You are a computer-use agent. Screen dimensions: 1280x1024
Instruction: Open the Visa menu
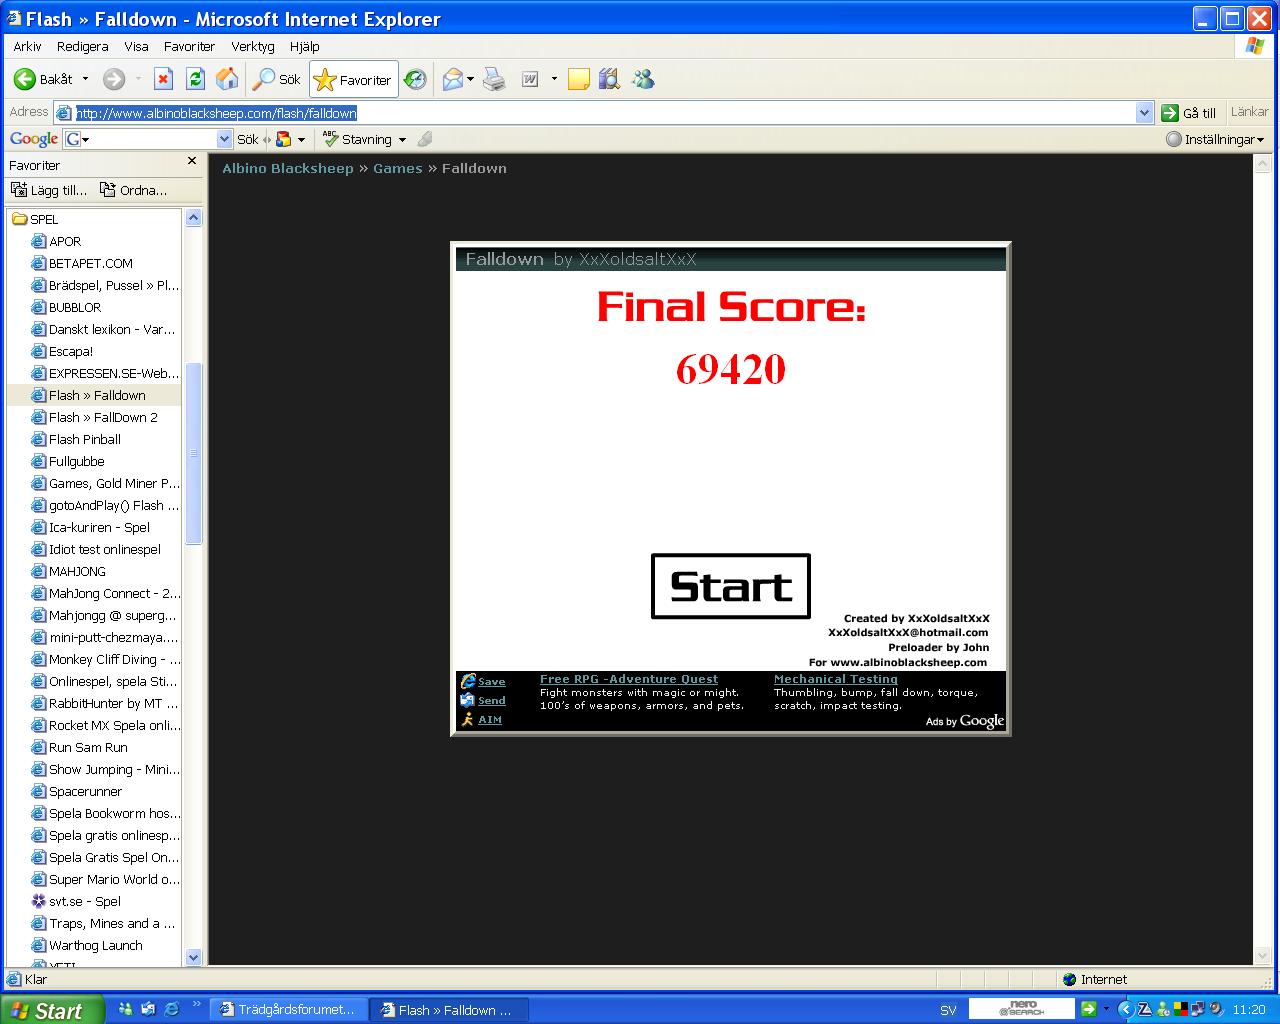136,46
